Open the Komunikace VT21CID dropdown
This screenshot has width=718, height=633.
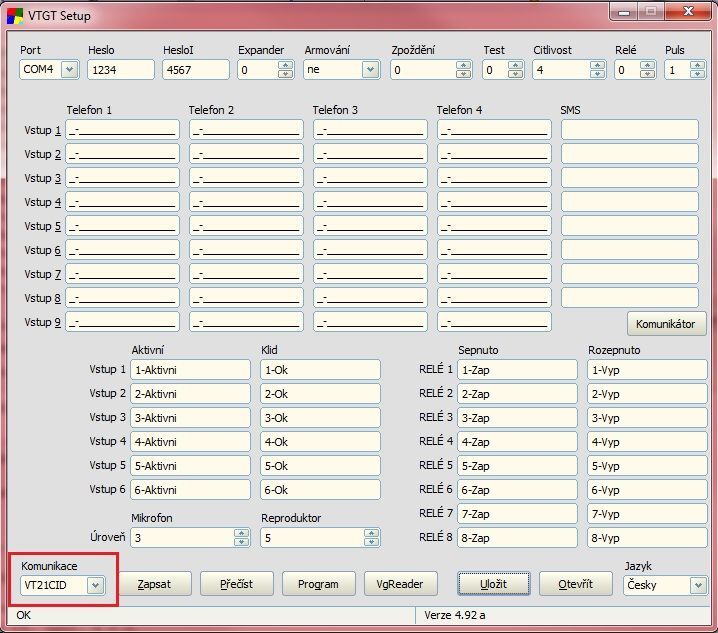point(95,585)
